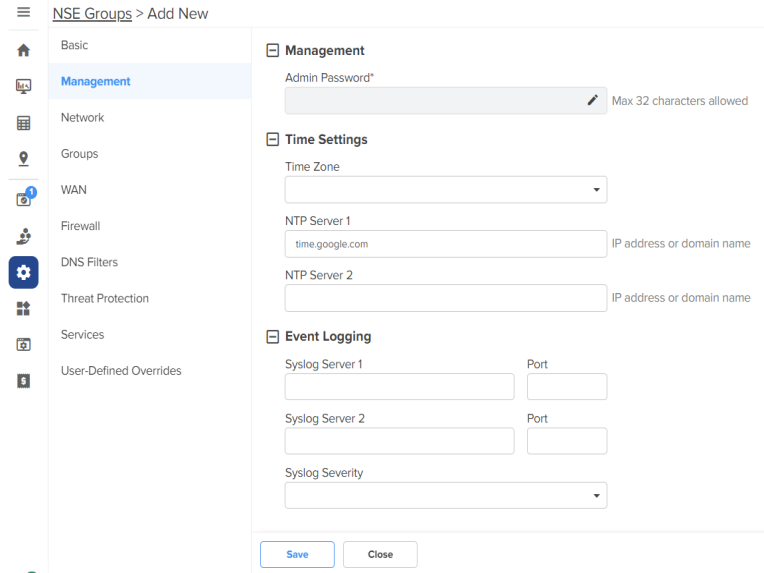The image size is (764, 573).
Task: Collapse the Management section
Action: point(272,50)
